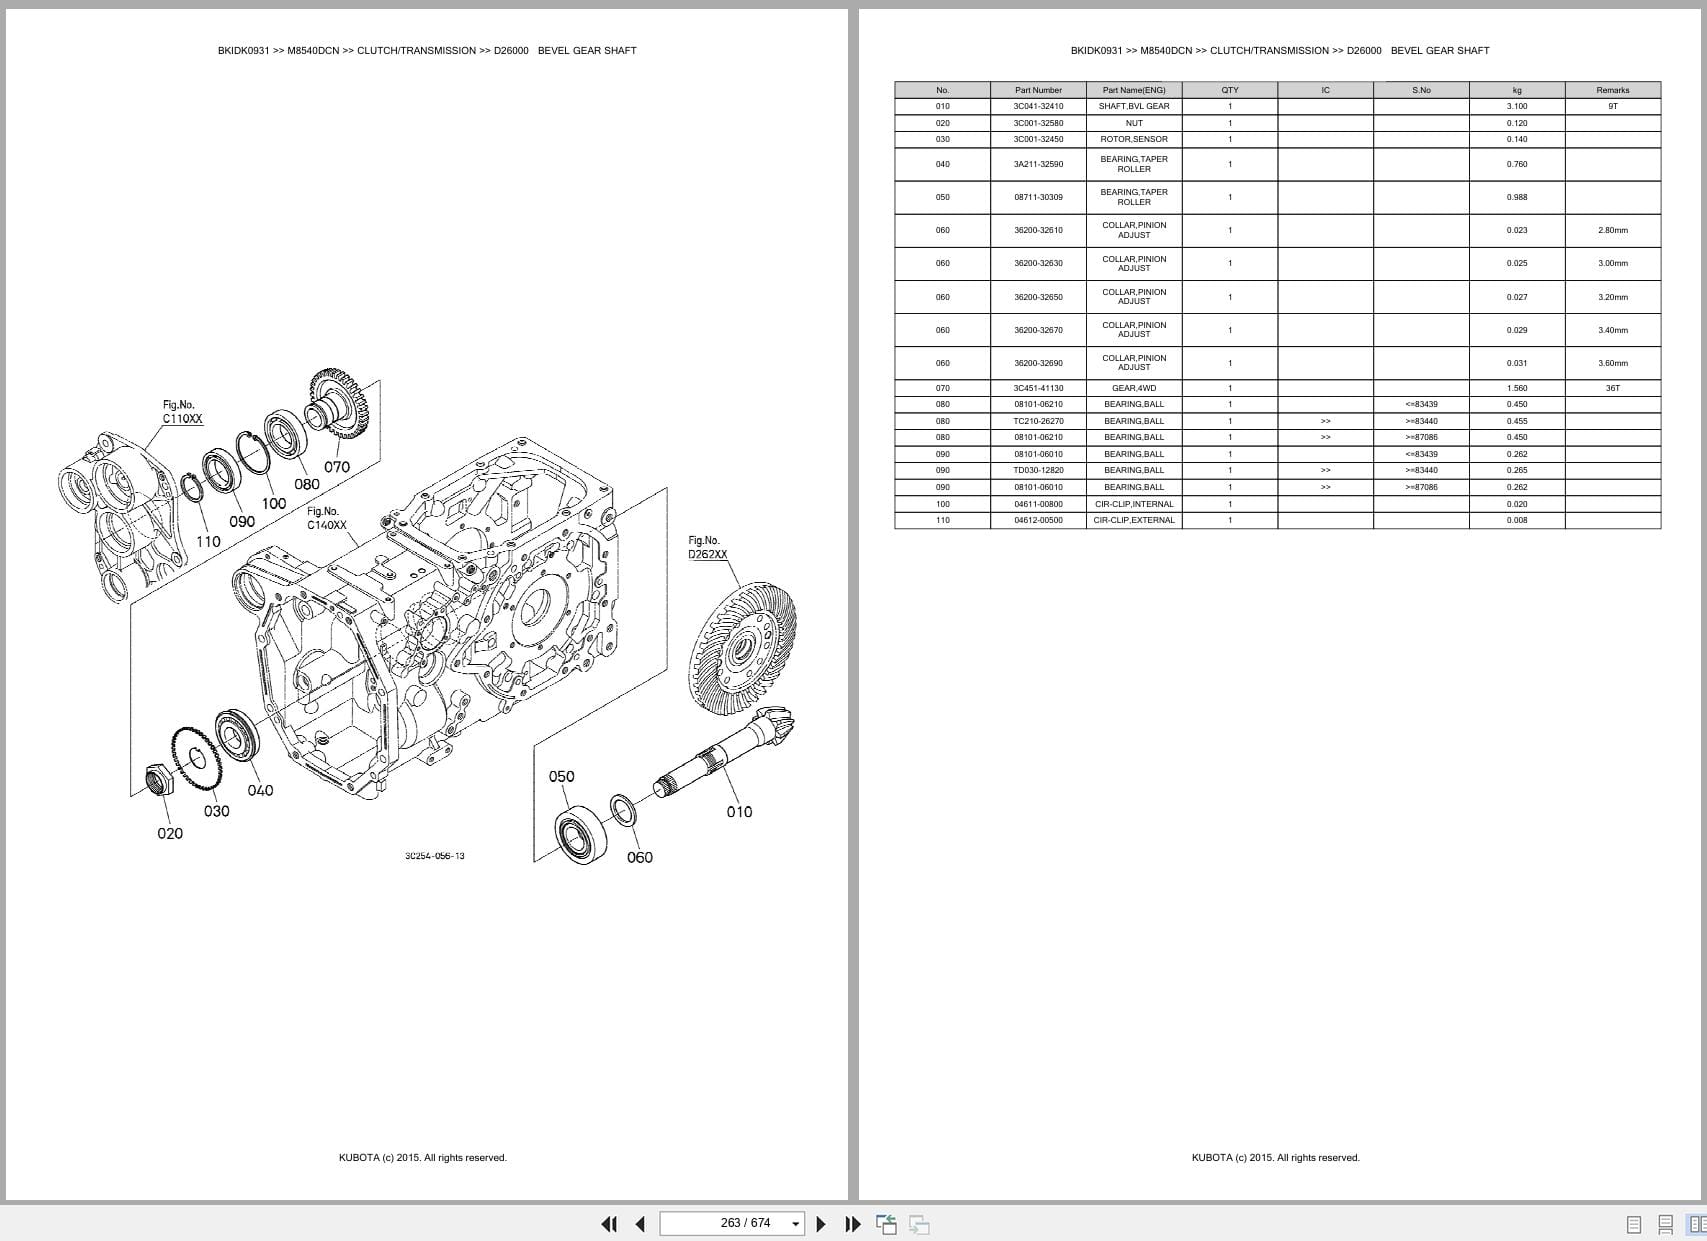Select the two-page view mode

point(1697,1224)
